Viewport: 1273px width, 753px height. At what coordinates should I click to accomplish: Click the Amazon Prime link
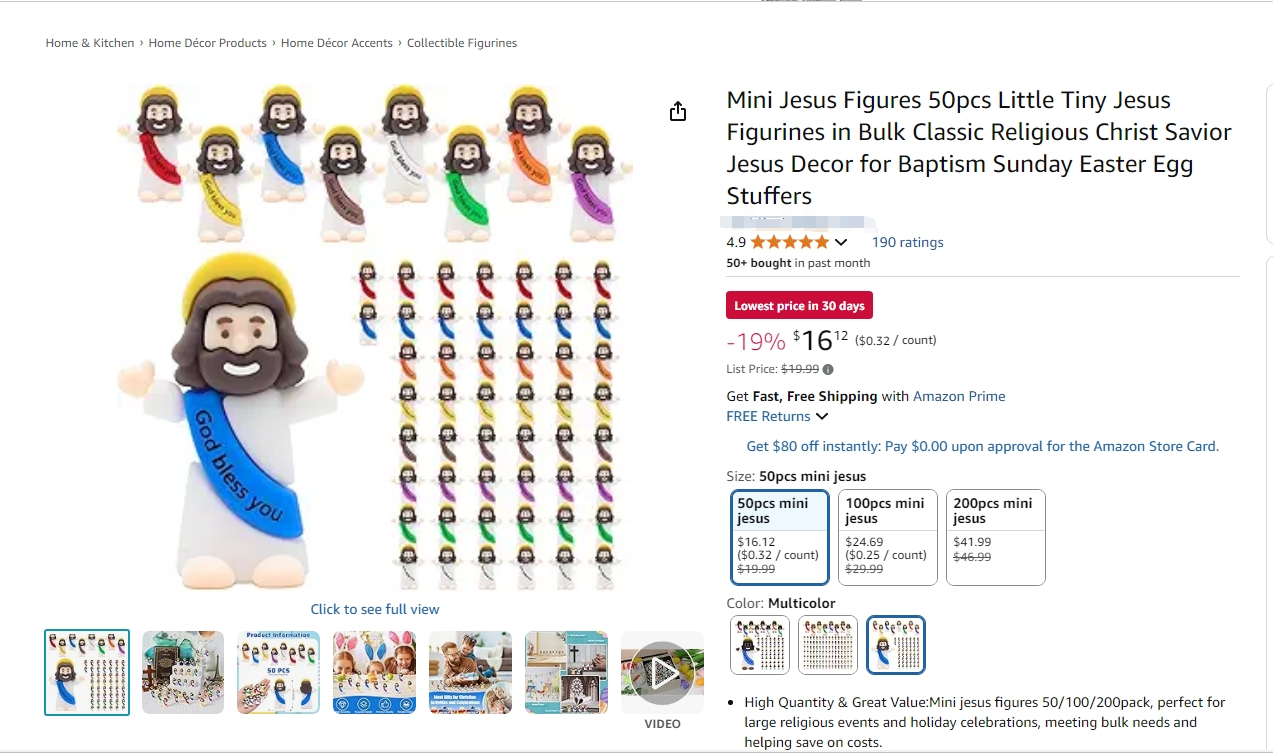coord(959,396)
